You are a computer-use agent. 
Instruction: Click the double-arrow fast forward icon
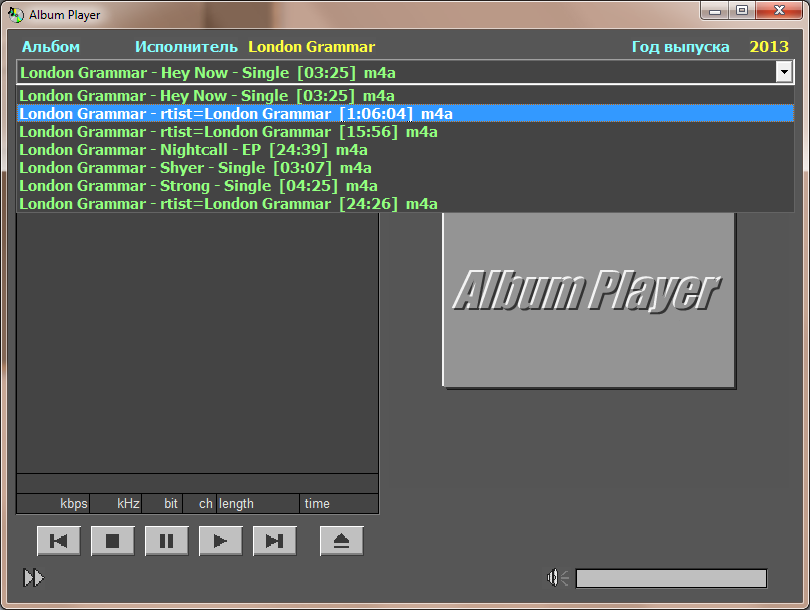pyautogui.click(x=34, y=577)
